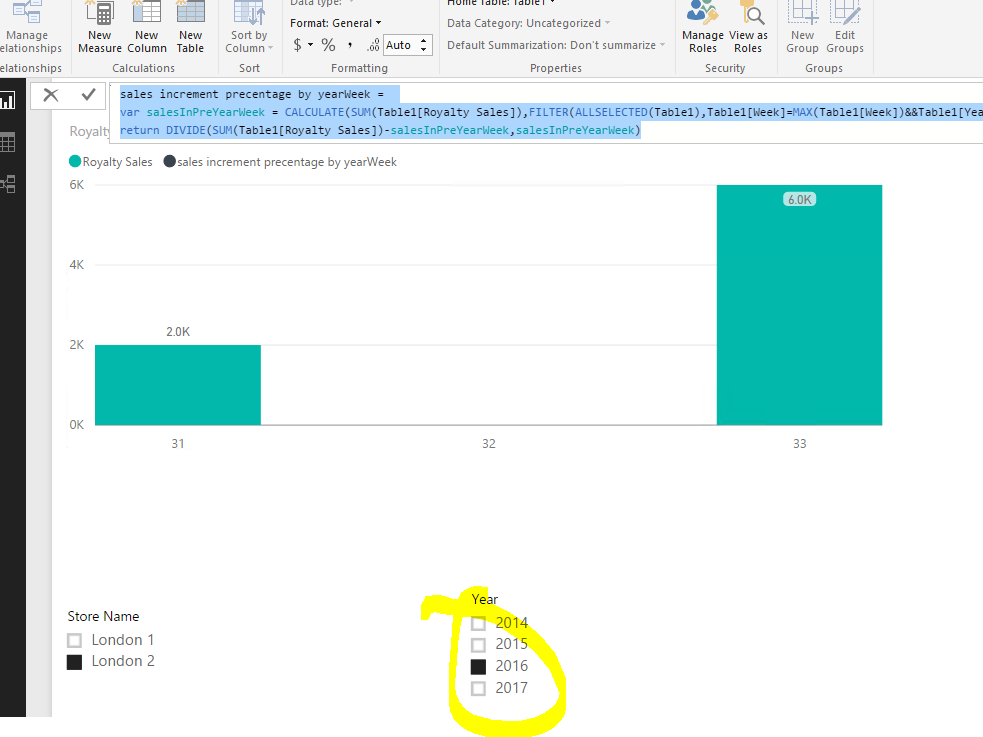Select the week 33 bar
This screenshot has height=737, width=983.
[x=799, y=305]
